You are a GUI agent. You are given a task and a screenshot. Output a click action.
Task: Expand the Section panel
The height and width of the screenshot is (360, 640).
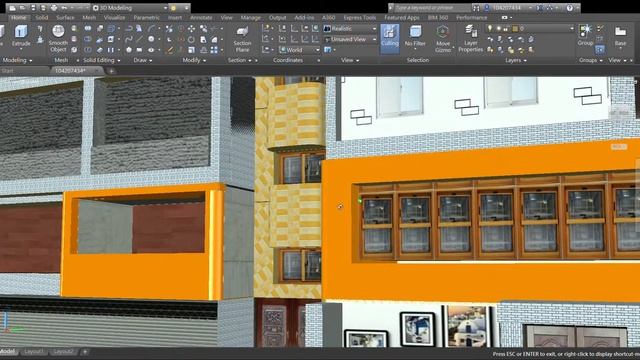(239, 60)
